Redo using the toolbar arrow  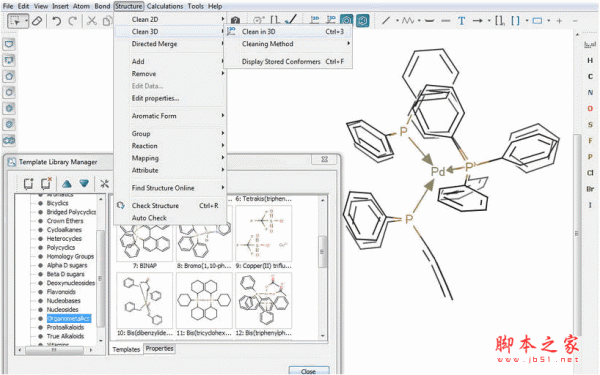tap(72, 21)
